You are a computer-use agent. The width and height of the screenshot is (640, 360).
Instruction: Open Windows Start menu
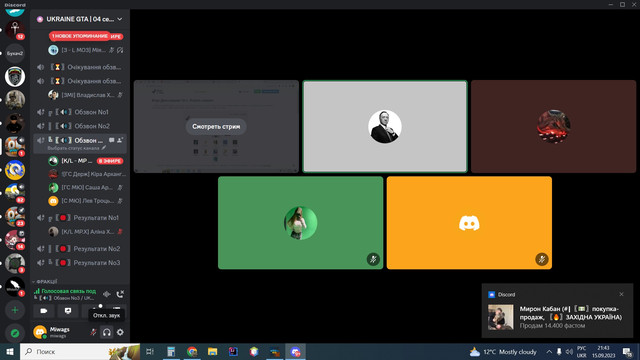click(x=10, y=351)
